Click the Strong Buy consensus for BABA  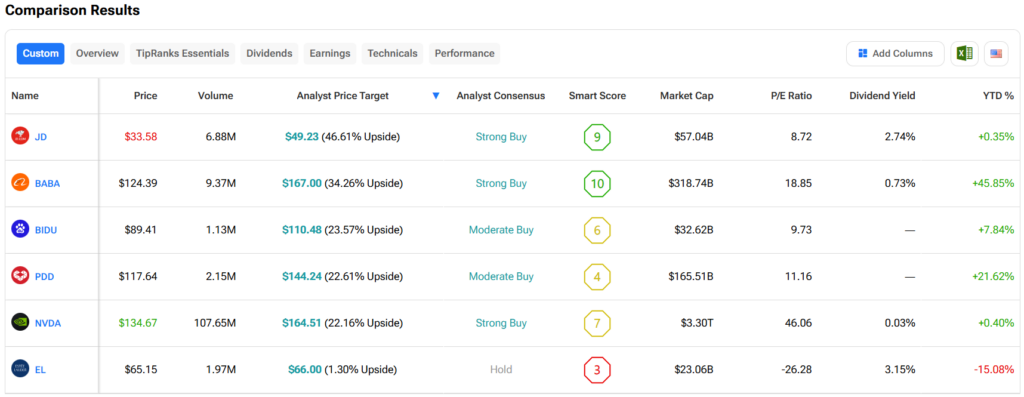coord(501,183)
